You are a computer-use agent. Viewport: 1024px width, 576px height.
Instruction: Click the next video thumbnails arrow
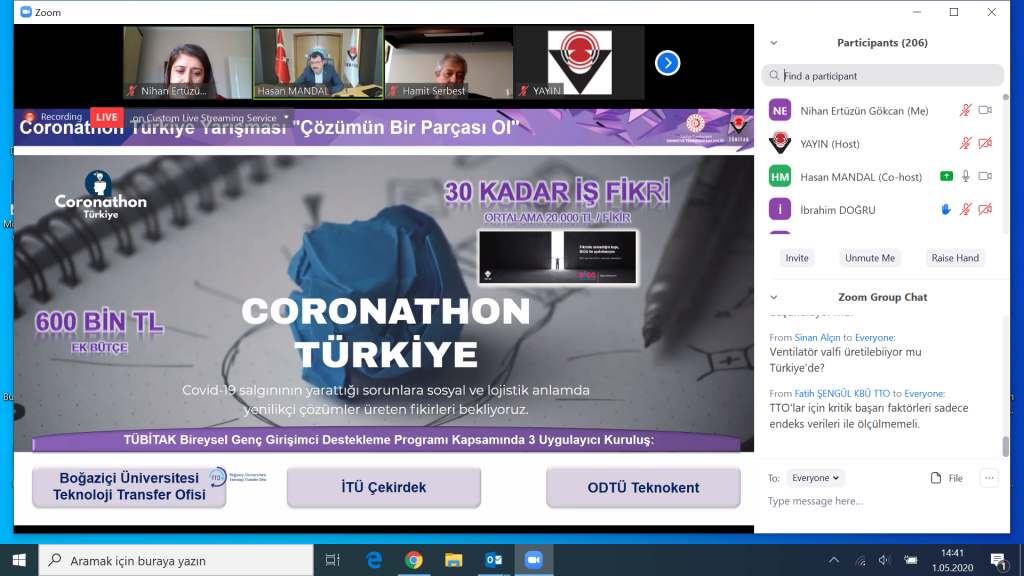pos(667,63)
